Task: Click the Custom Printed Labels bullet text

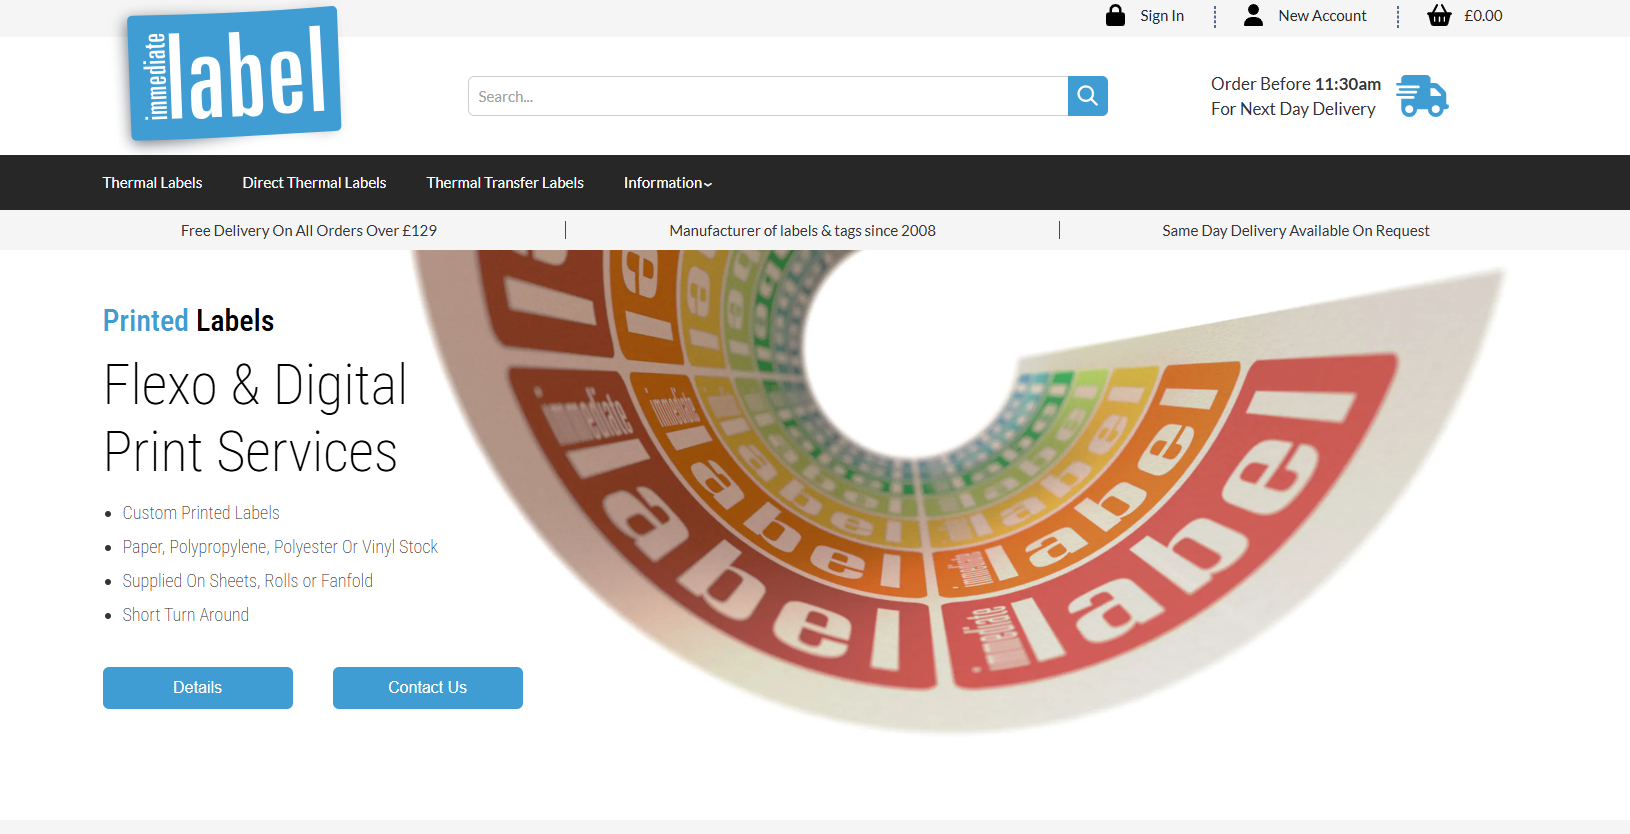Action: click(x=201, y=513)
